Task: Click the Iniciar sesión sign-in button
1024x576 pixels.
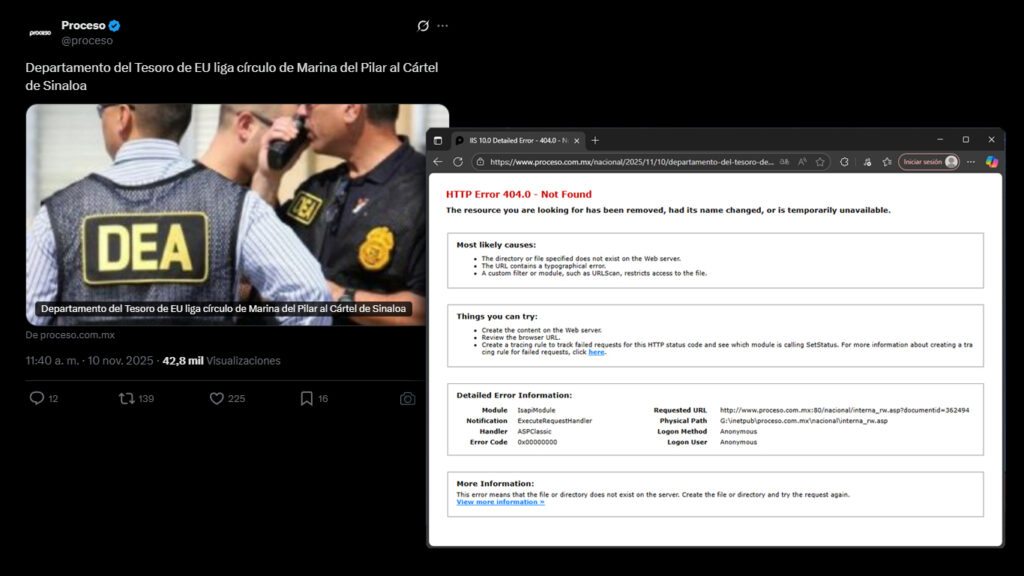Action: coord(928,162)
